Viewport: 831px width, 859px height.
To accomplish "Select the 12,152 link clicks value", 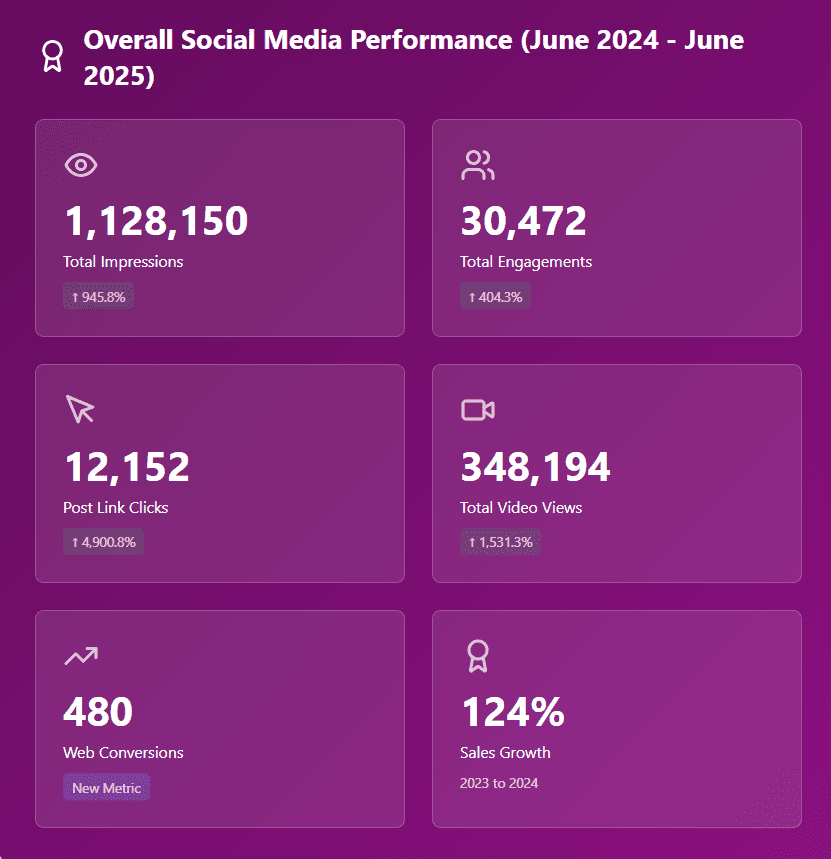I will (126, 467).
